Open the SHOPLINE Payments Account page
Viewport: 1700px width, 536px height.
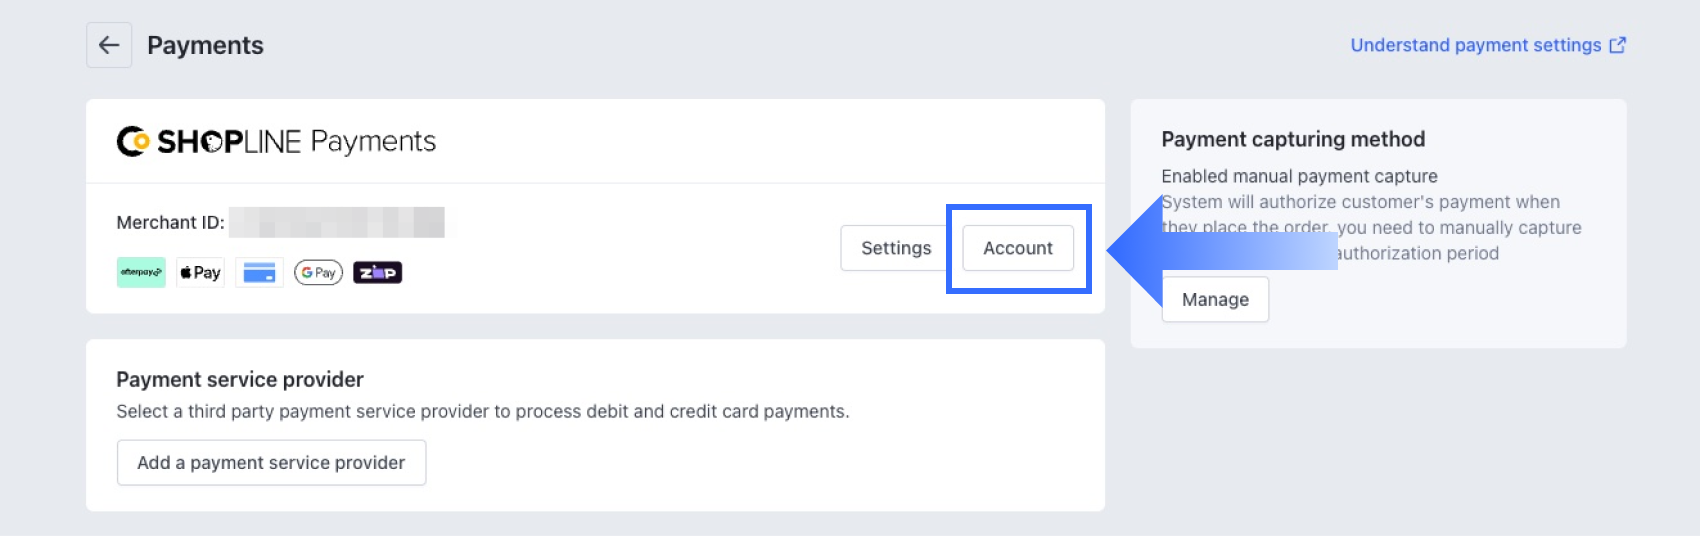click(1018, 248)
